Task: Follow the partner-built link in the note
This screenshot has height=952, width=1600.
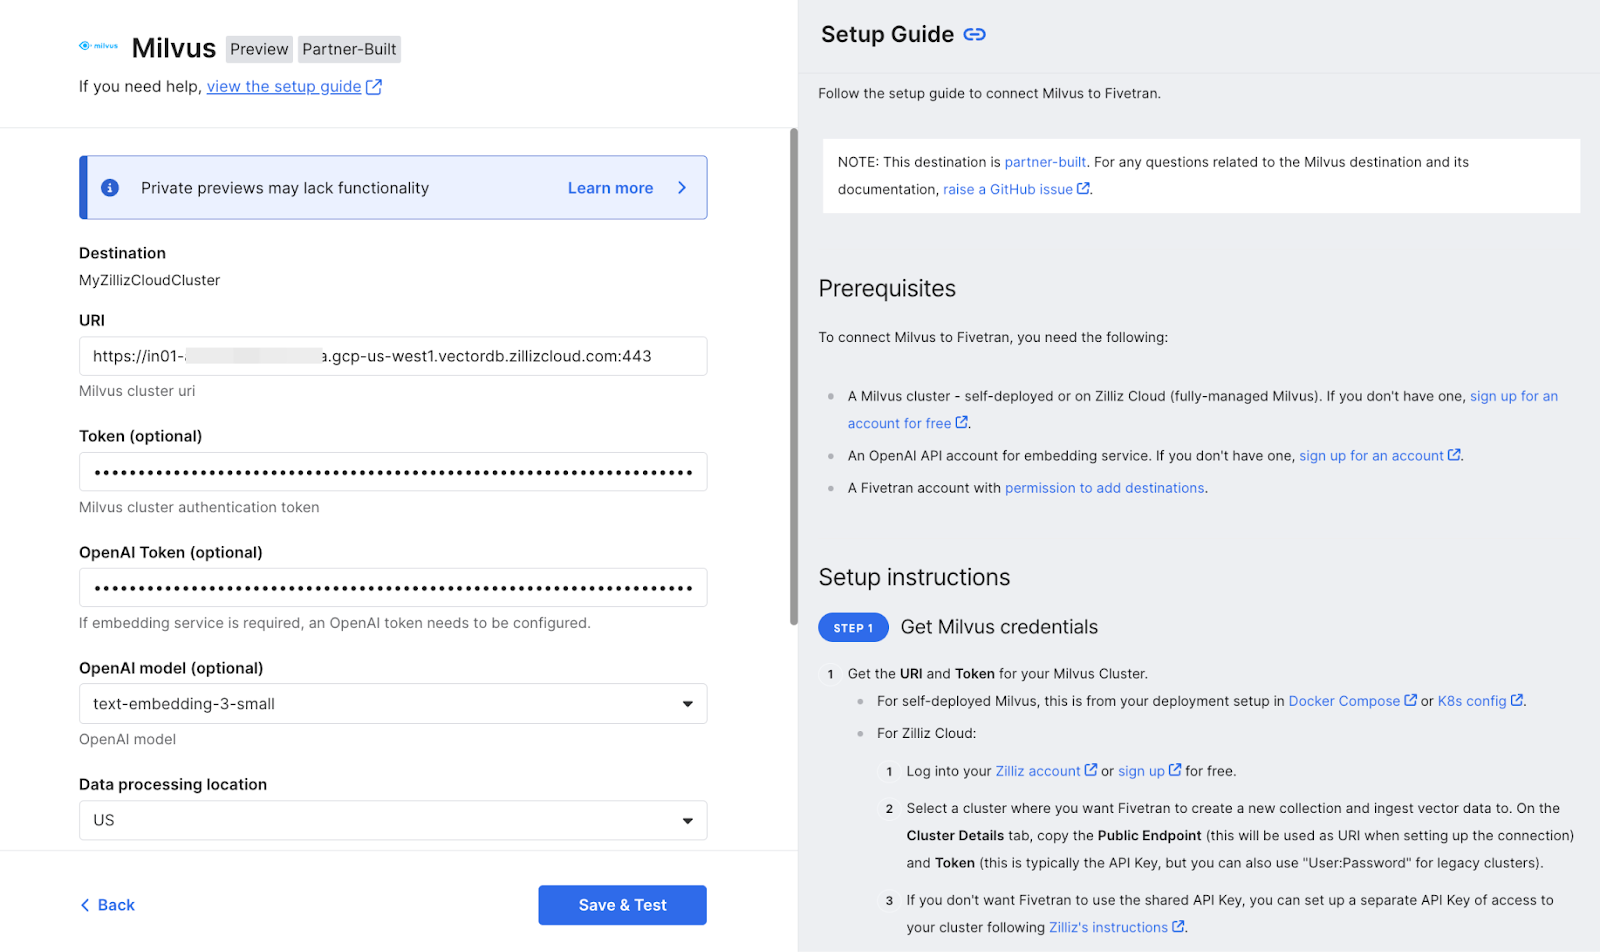Action: click(x=1045, y=162)
